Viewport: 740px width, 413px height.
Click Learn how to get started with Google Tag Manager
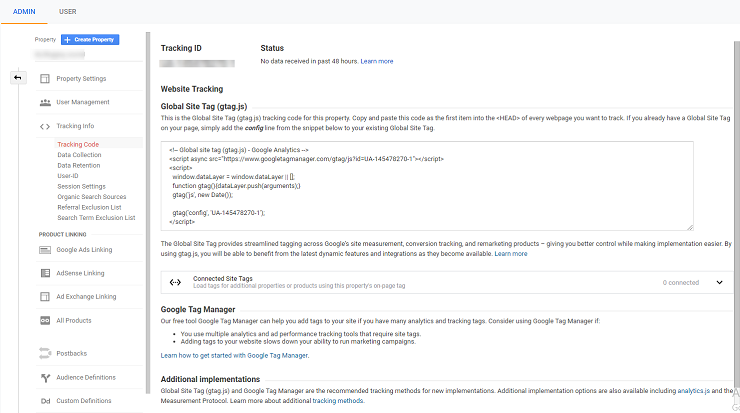[x=235, y=355]
